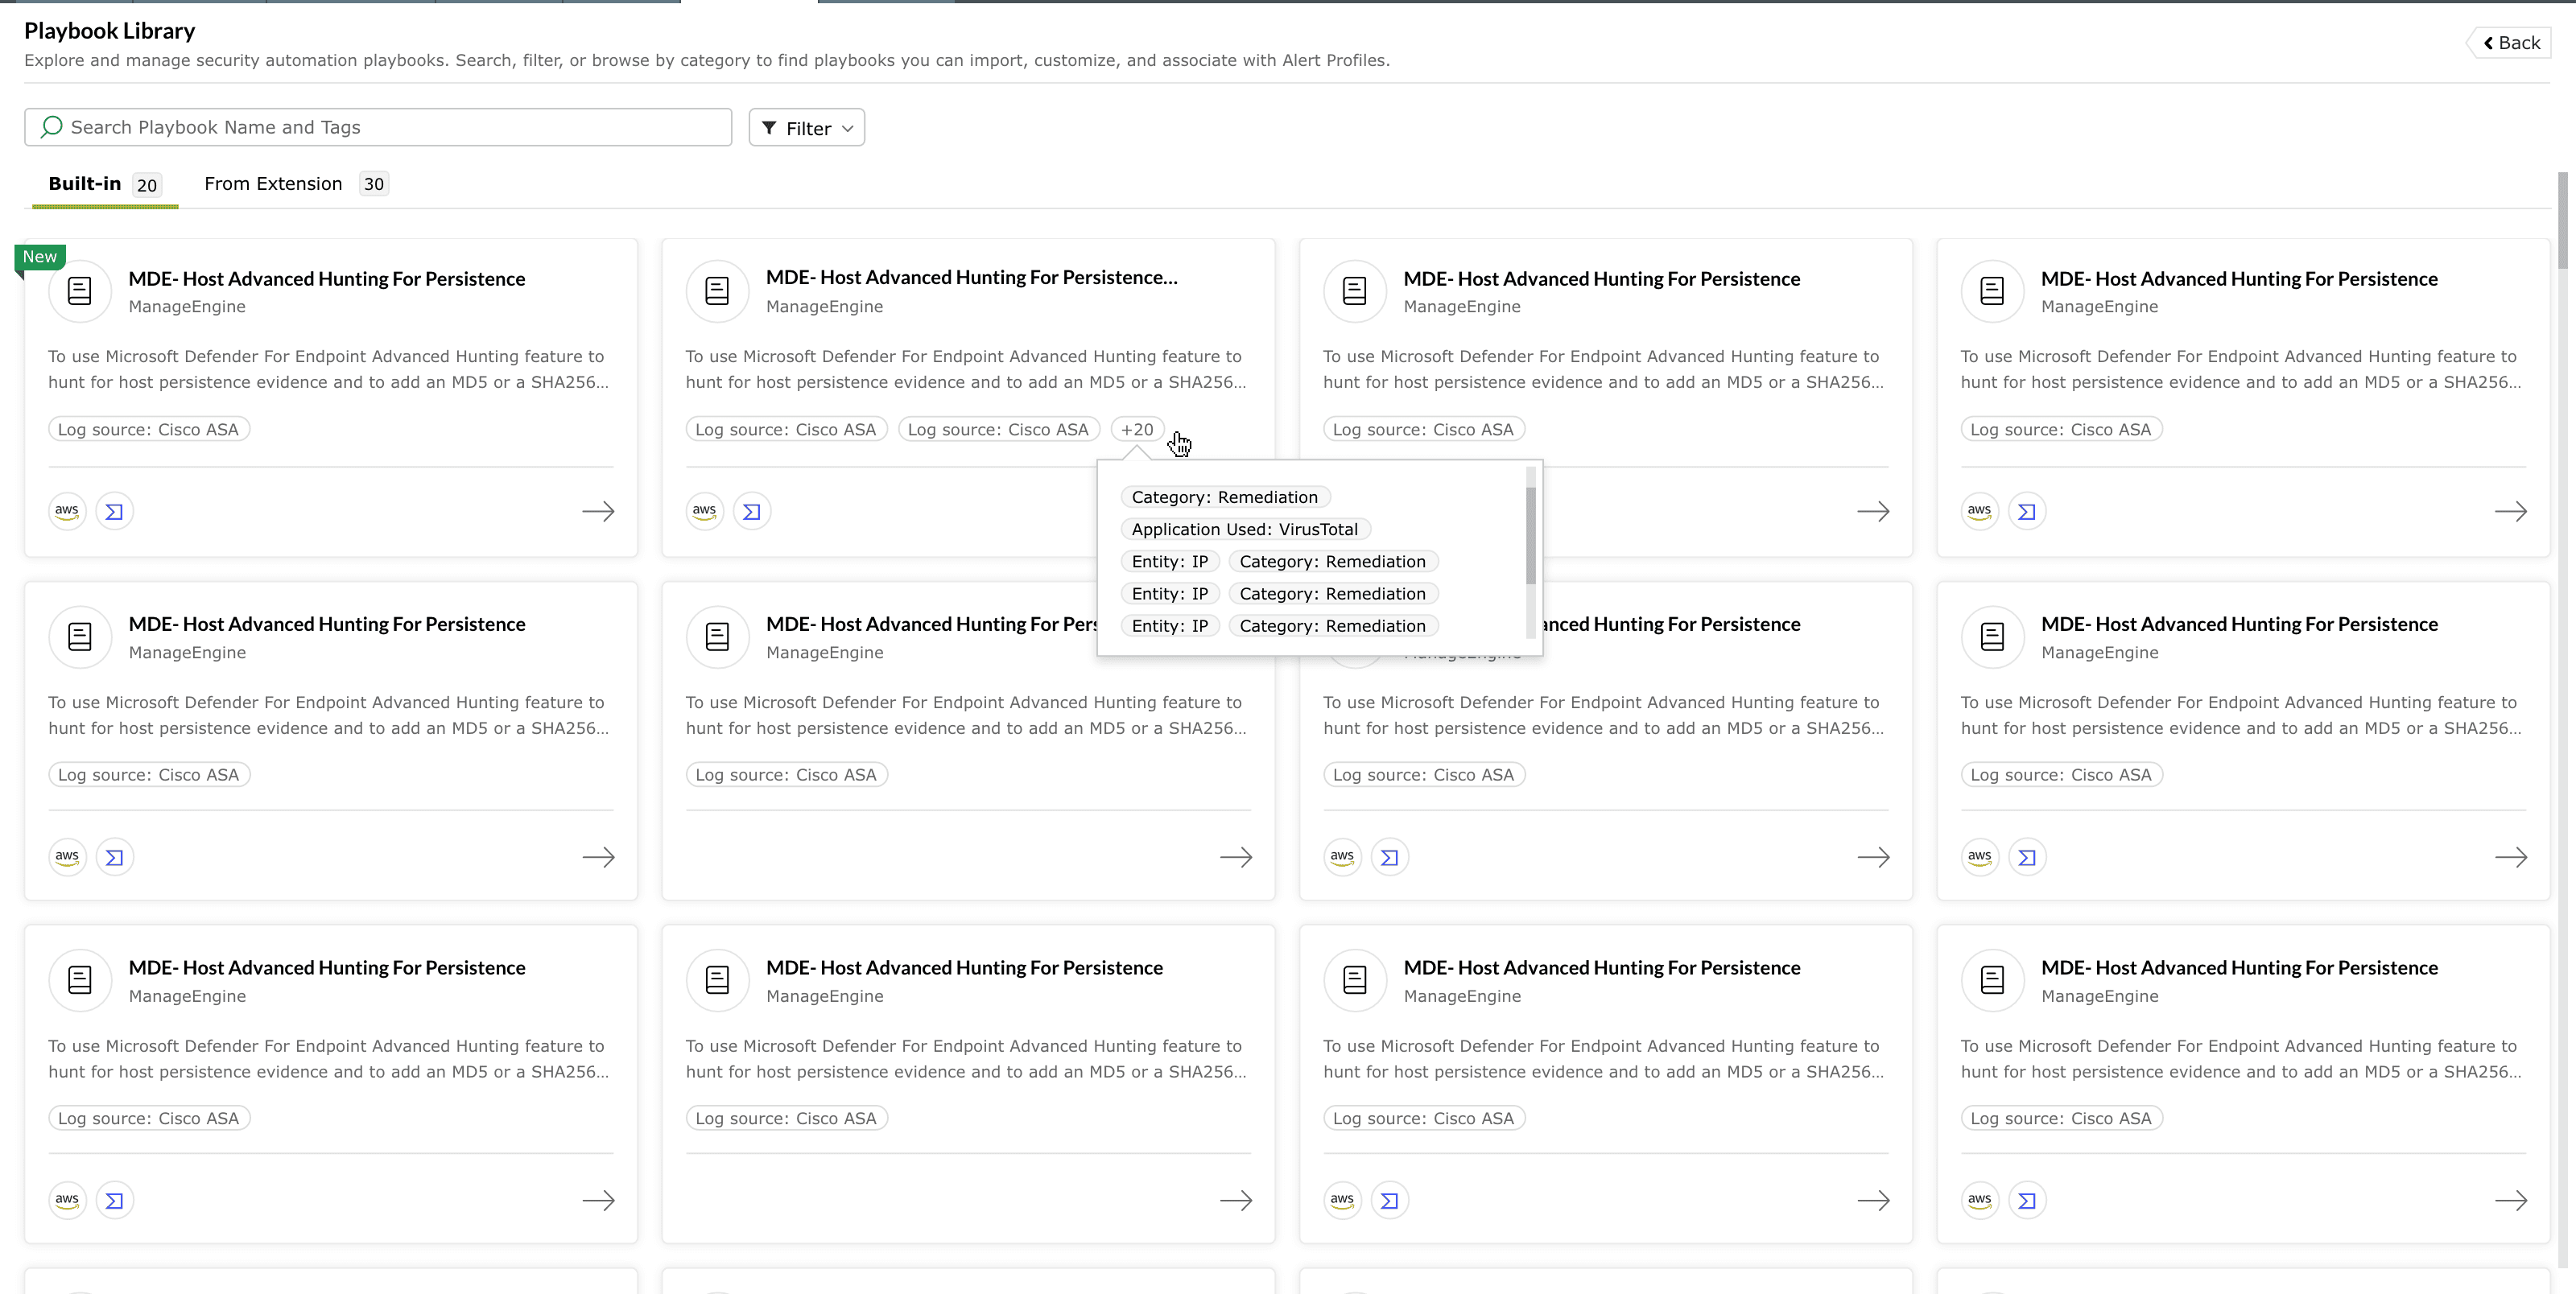Screen dimensions: 2576x1294
Task: Click the sigma icon on the bottom row's third card
Action: (1389, 1200)
